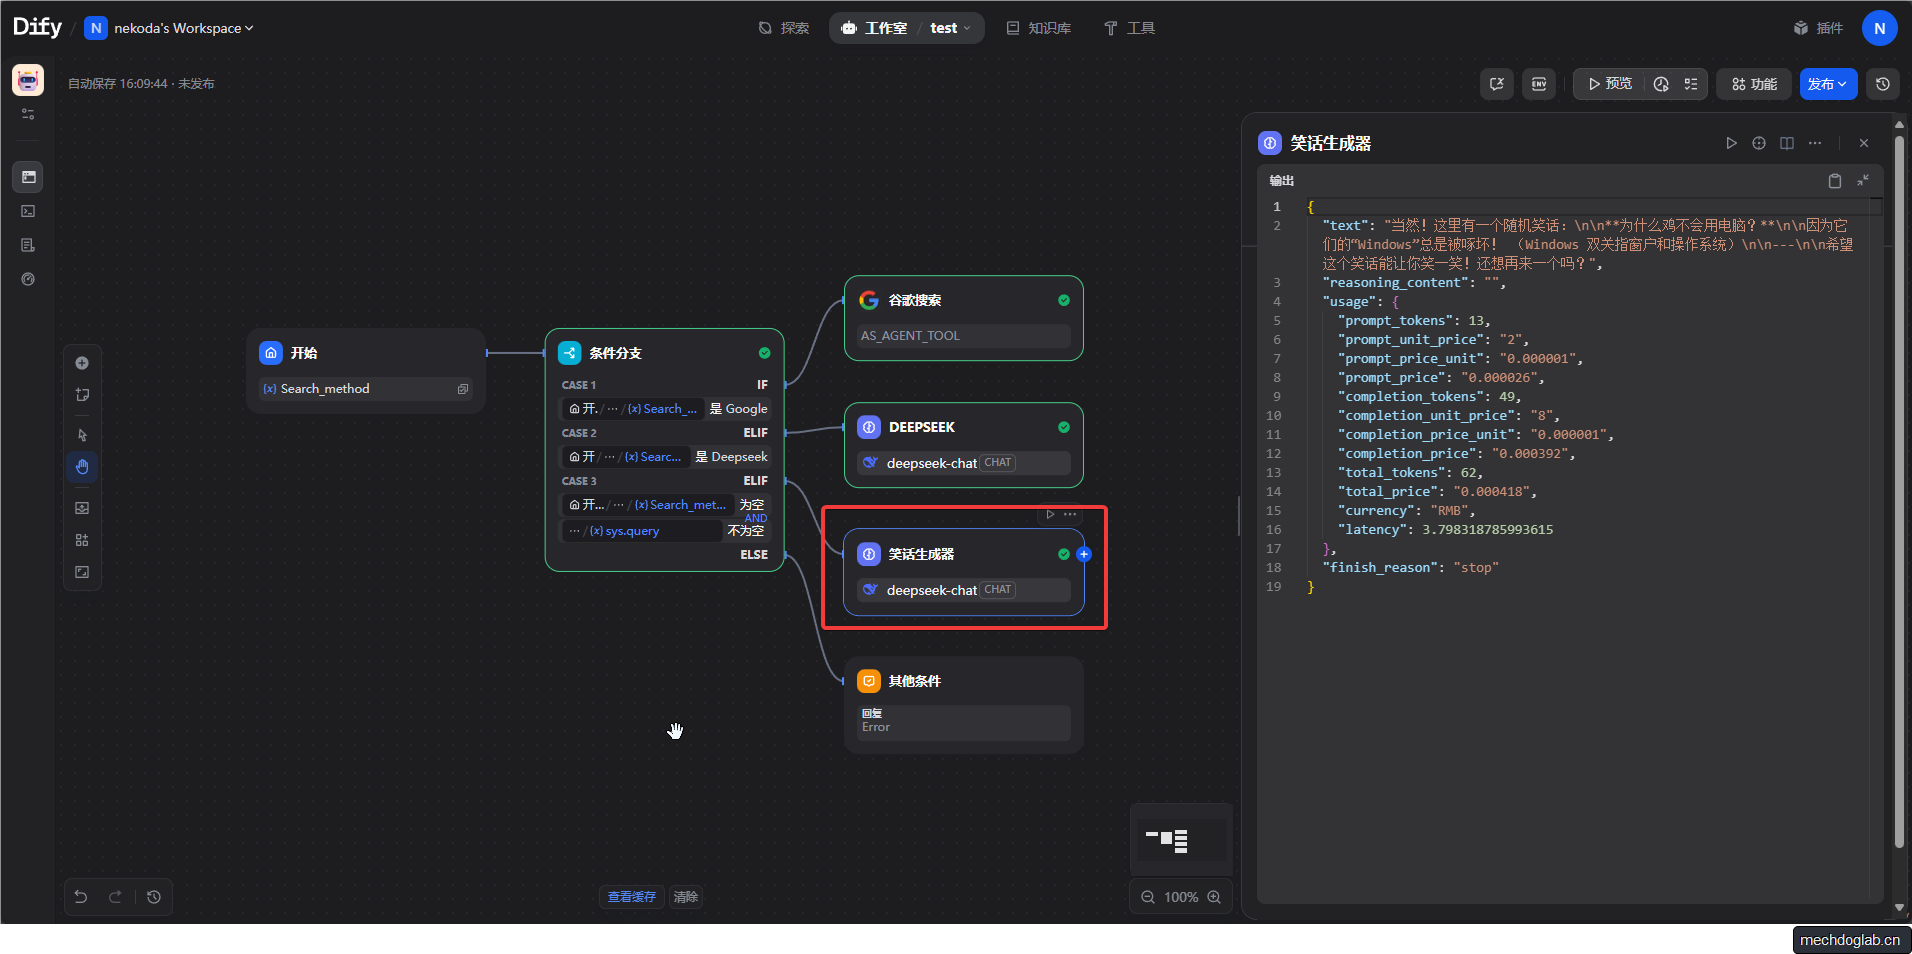
Task: Add a note to the canvas
Action: tap(82, 395)
